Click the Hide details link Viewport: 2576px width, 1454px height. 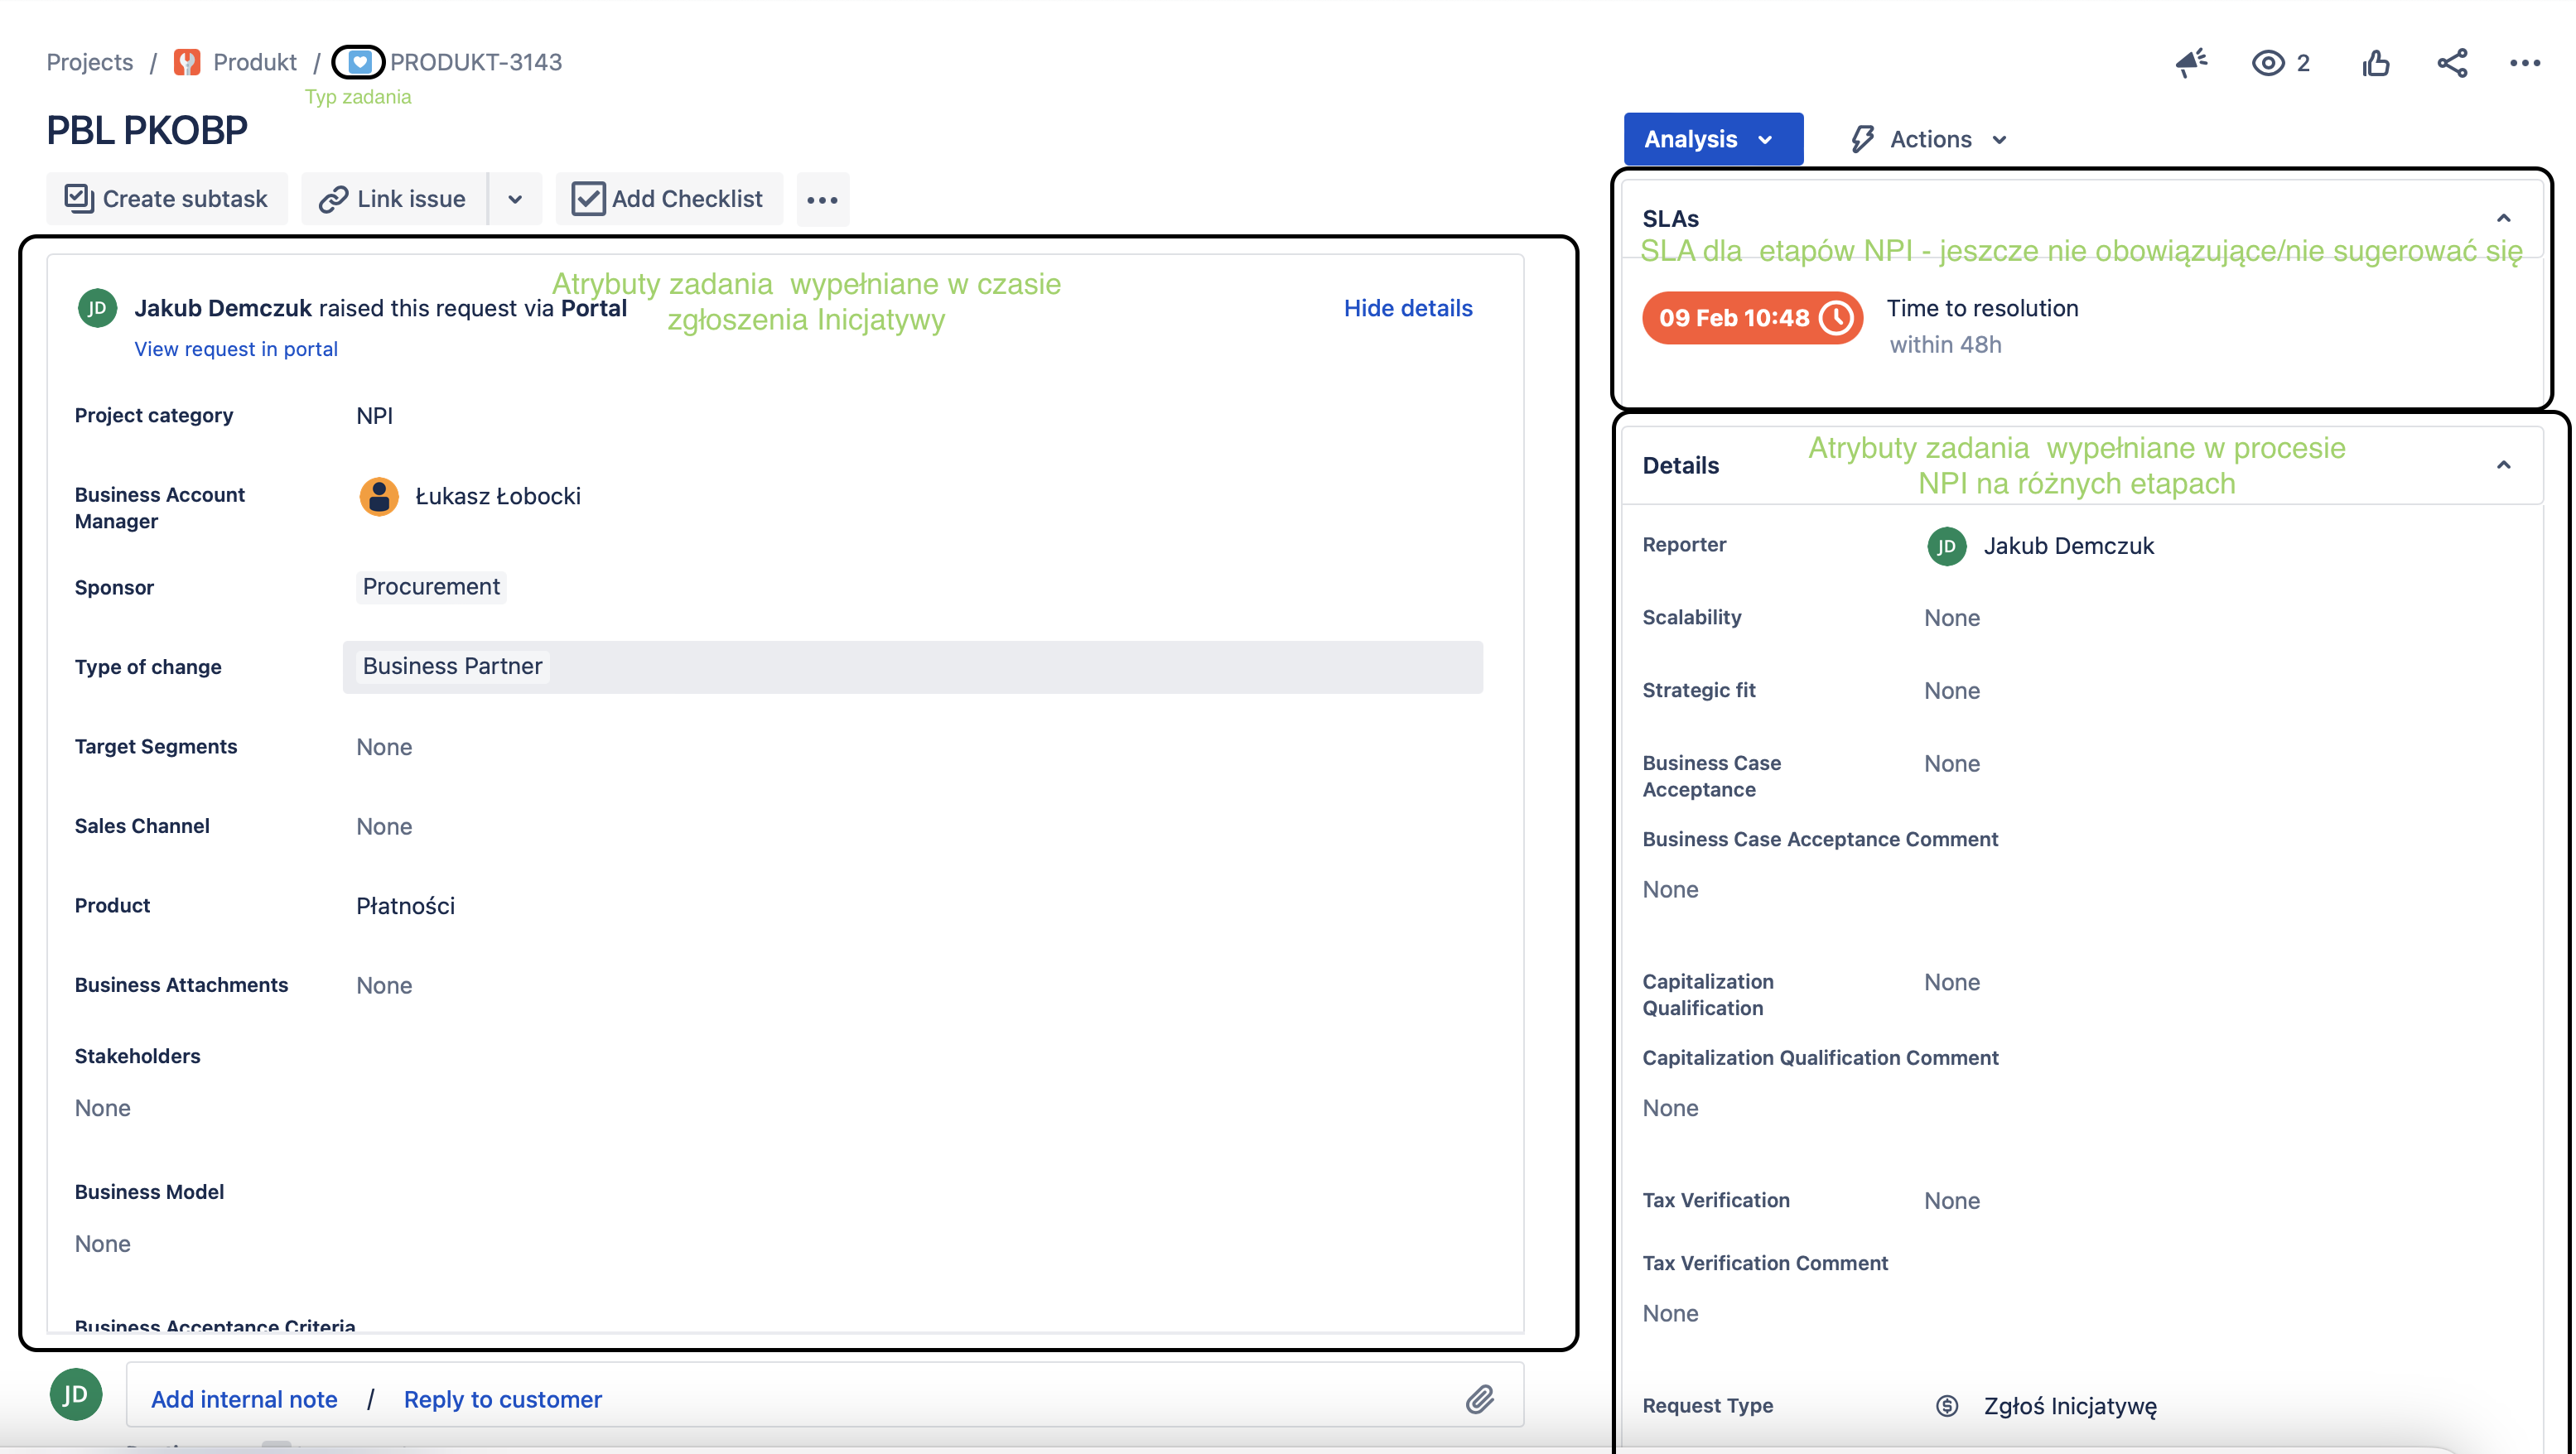pyautogui.click(x=1408, y=308)
